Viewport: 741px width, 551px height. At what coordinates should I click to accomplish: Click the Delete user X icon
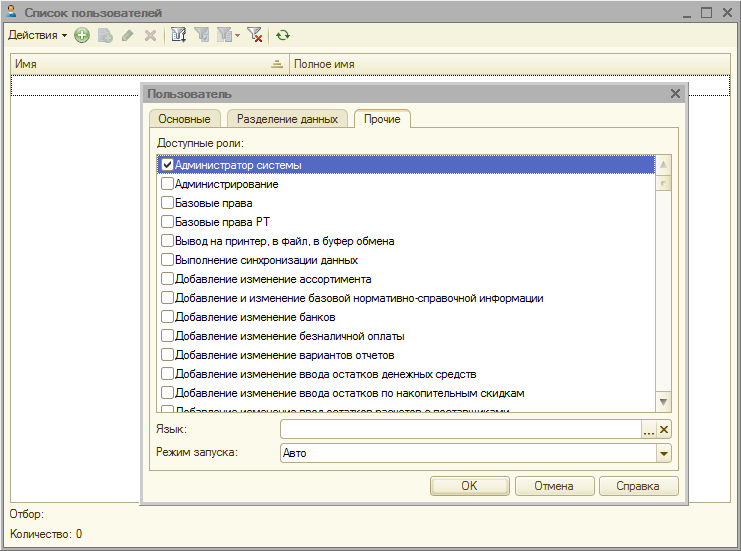pyautogui.click(x=150, y=35)
